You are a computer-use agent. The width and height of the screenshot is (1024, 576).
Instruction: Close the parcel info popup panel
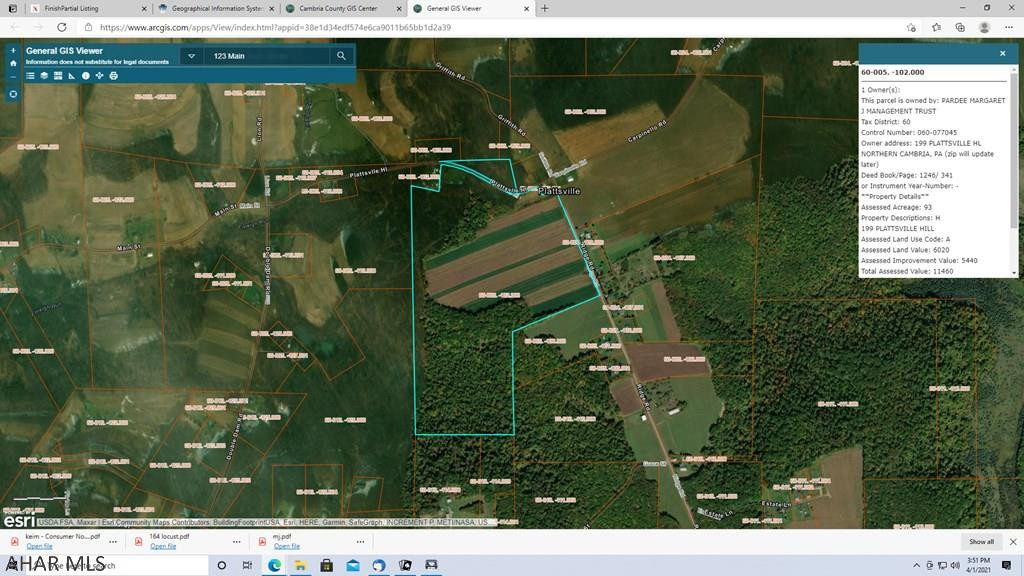click(x=1002, y=54)
